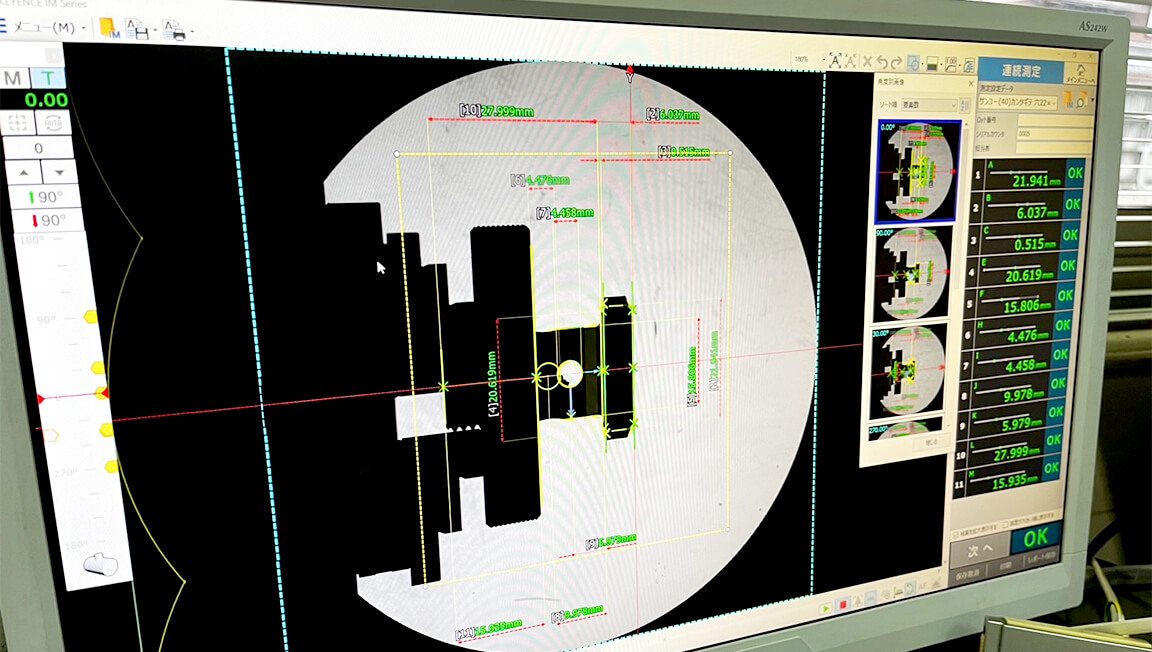Click the redo arrow icon
This screenshot has width=1152, height=652.
(x=896, y=63)
